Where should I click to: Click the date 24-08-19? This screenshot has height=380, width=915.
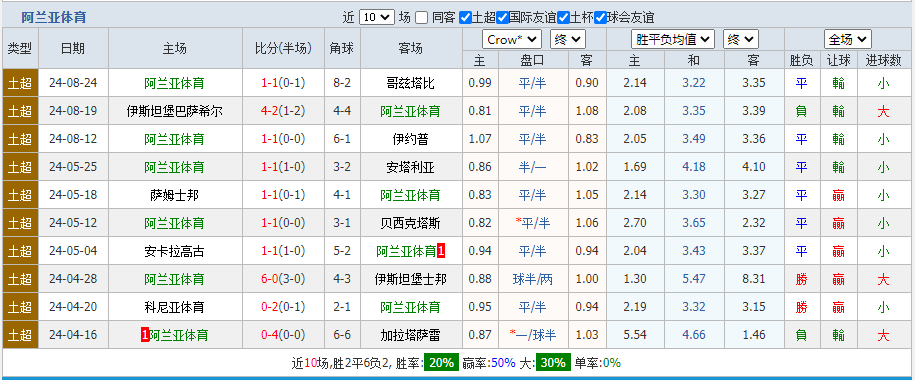pos(73,111)
